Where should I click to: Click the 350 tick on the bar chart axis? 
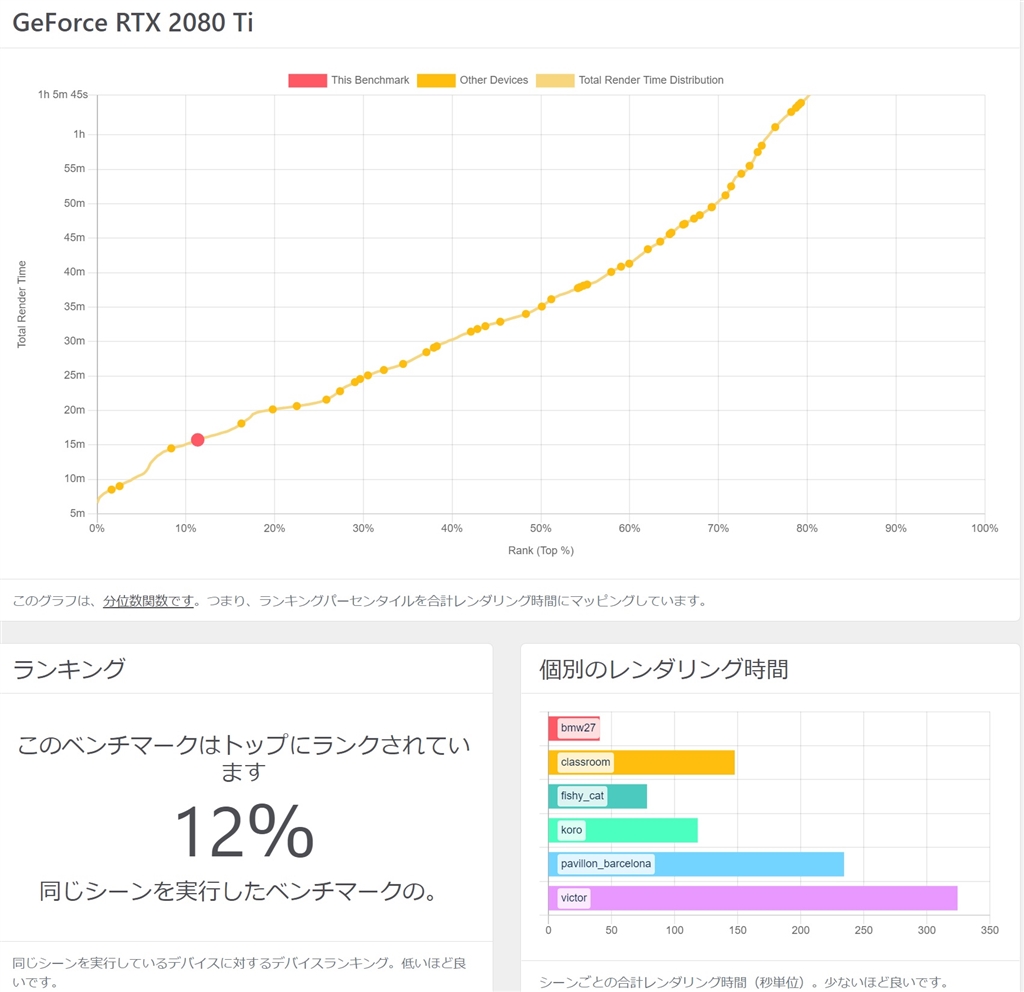[989, 931]
